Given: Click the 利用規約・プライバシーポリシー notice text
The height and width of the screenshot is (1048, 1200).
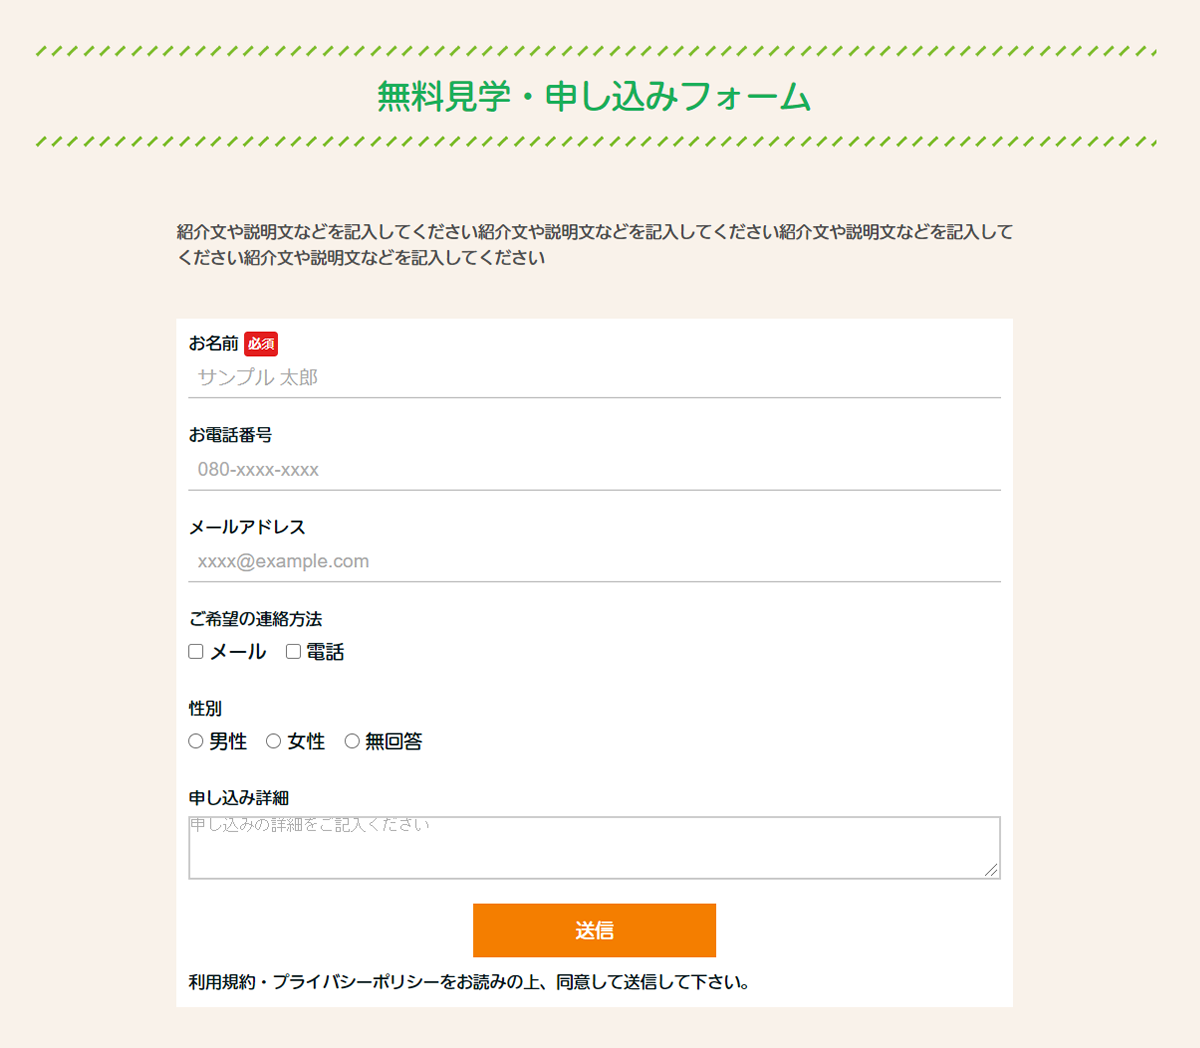Looking at the screenshot, I should point(469,982).
